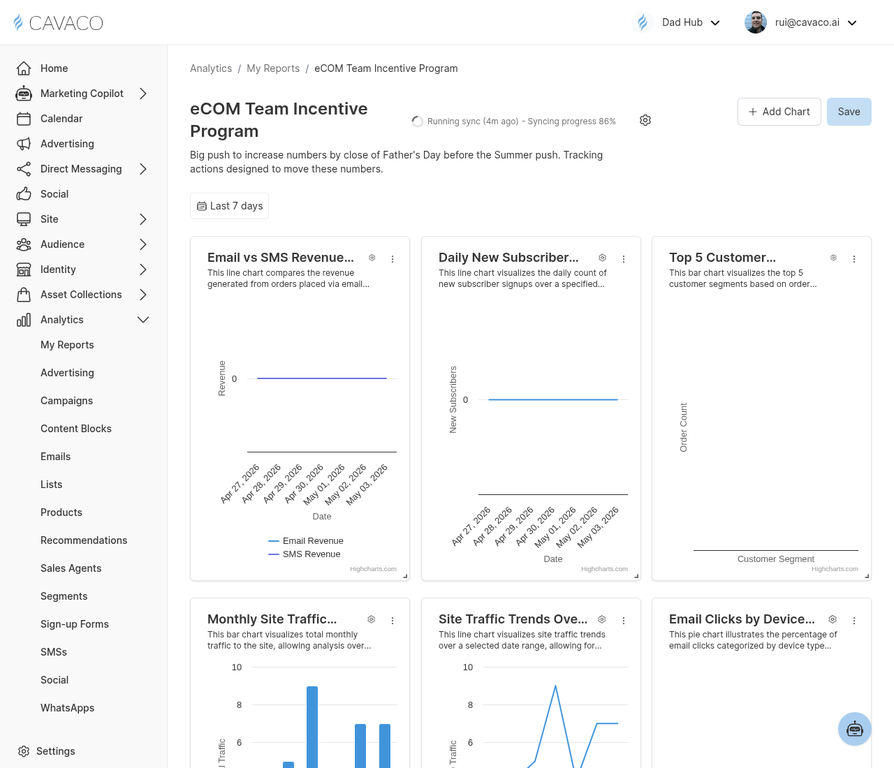Click resize handle on Daily New Subscriber card

(636, 576)
